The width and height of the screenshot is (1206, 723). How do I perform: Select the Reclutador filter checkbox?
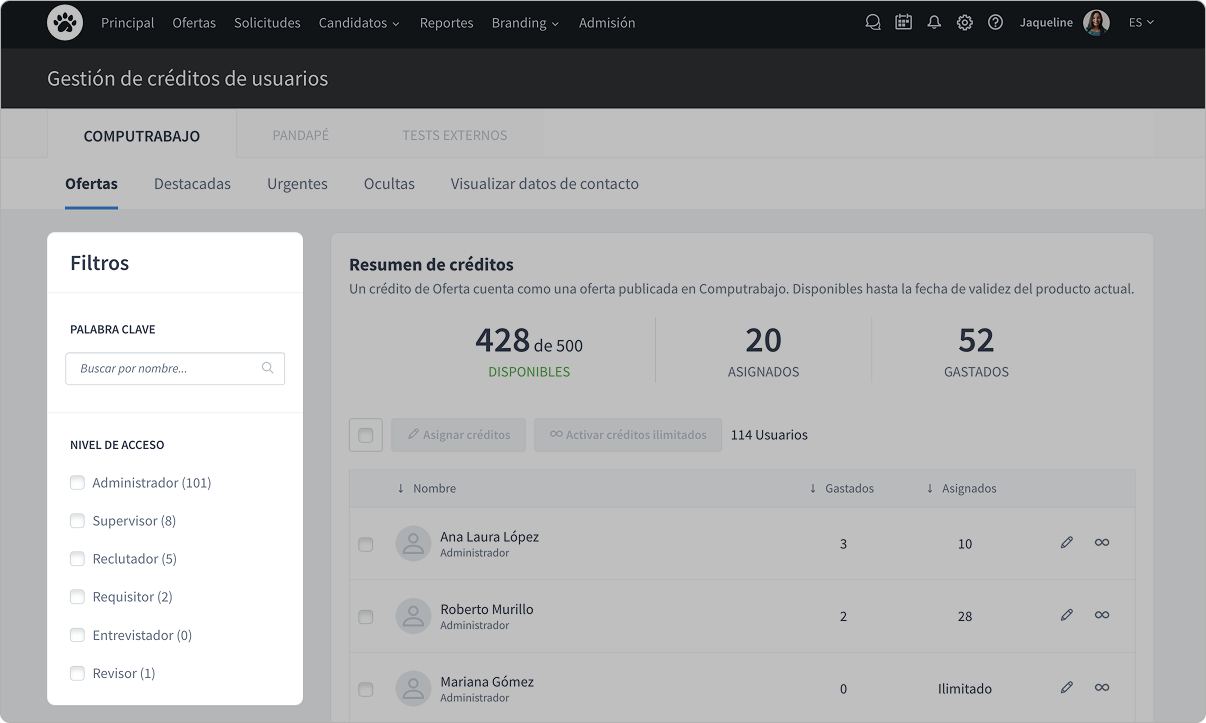tap(77, 558)
